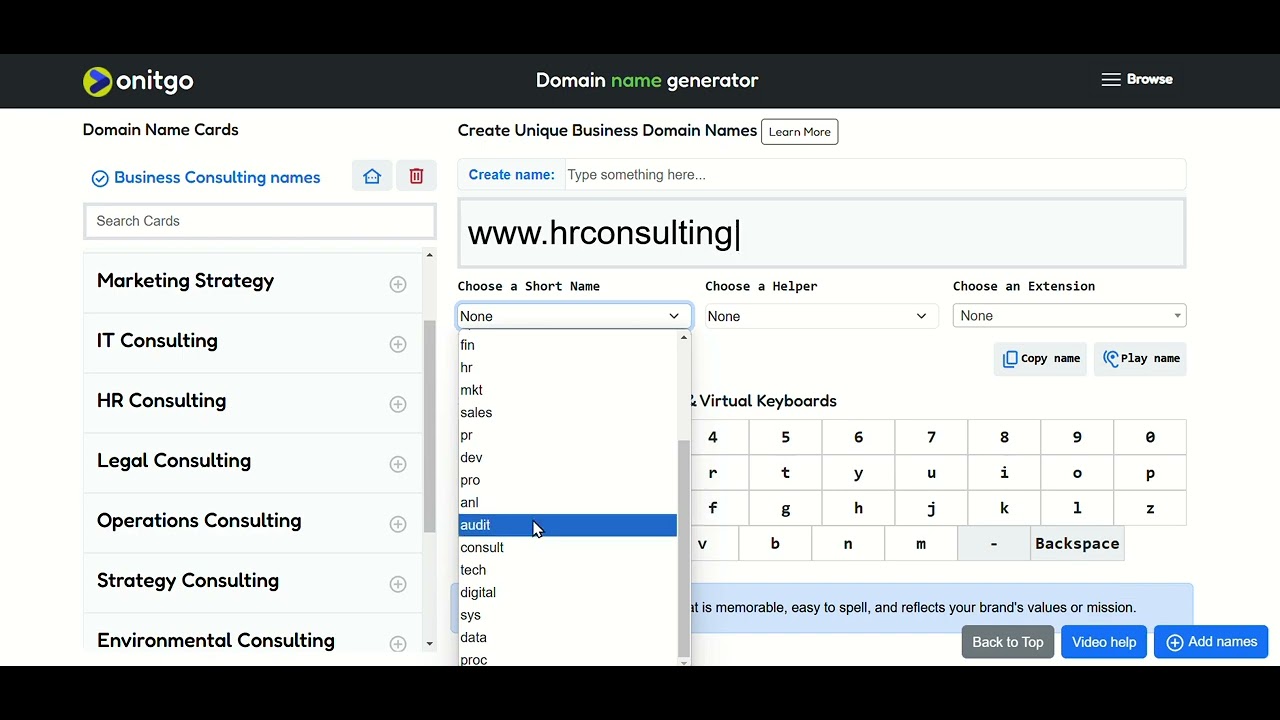Choose 'mkt' in the dropdown list
Screen dimensions: 1280x720
pyautogui.click(x=567, y=390)
